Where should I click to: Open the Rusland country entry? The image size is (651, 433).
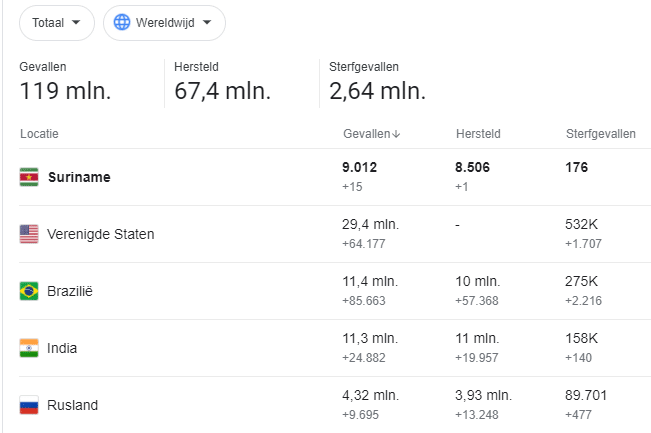pos(335,405)
